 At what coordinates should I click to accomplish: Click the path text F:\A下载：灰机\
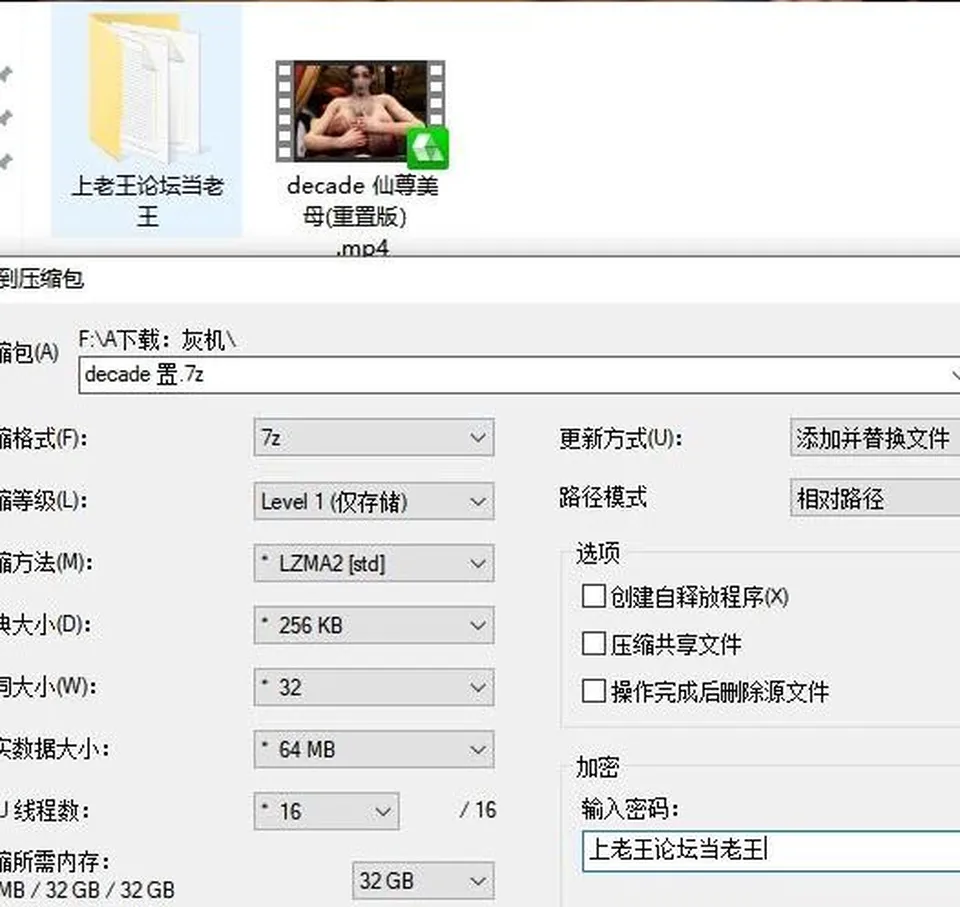click(157, 339)
